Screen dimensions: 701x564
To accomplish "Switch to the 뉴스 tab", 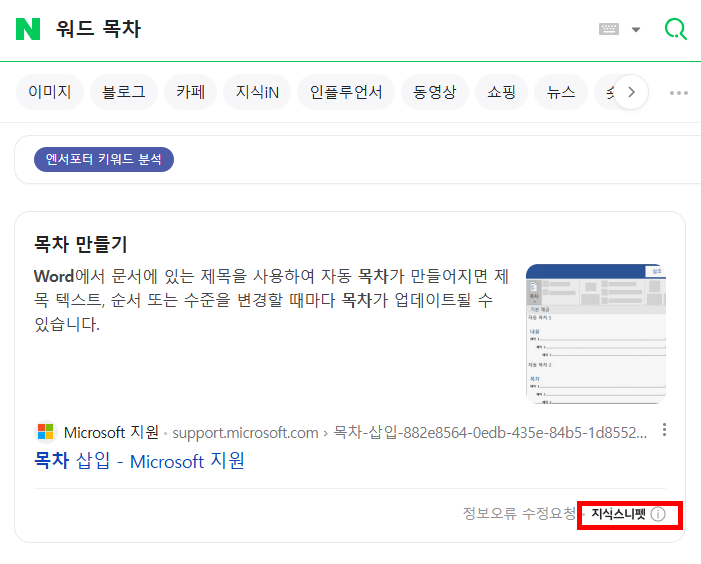I will click(561, 92).
